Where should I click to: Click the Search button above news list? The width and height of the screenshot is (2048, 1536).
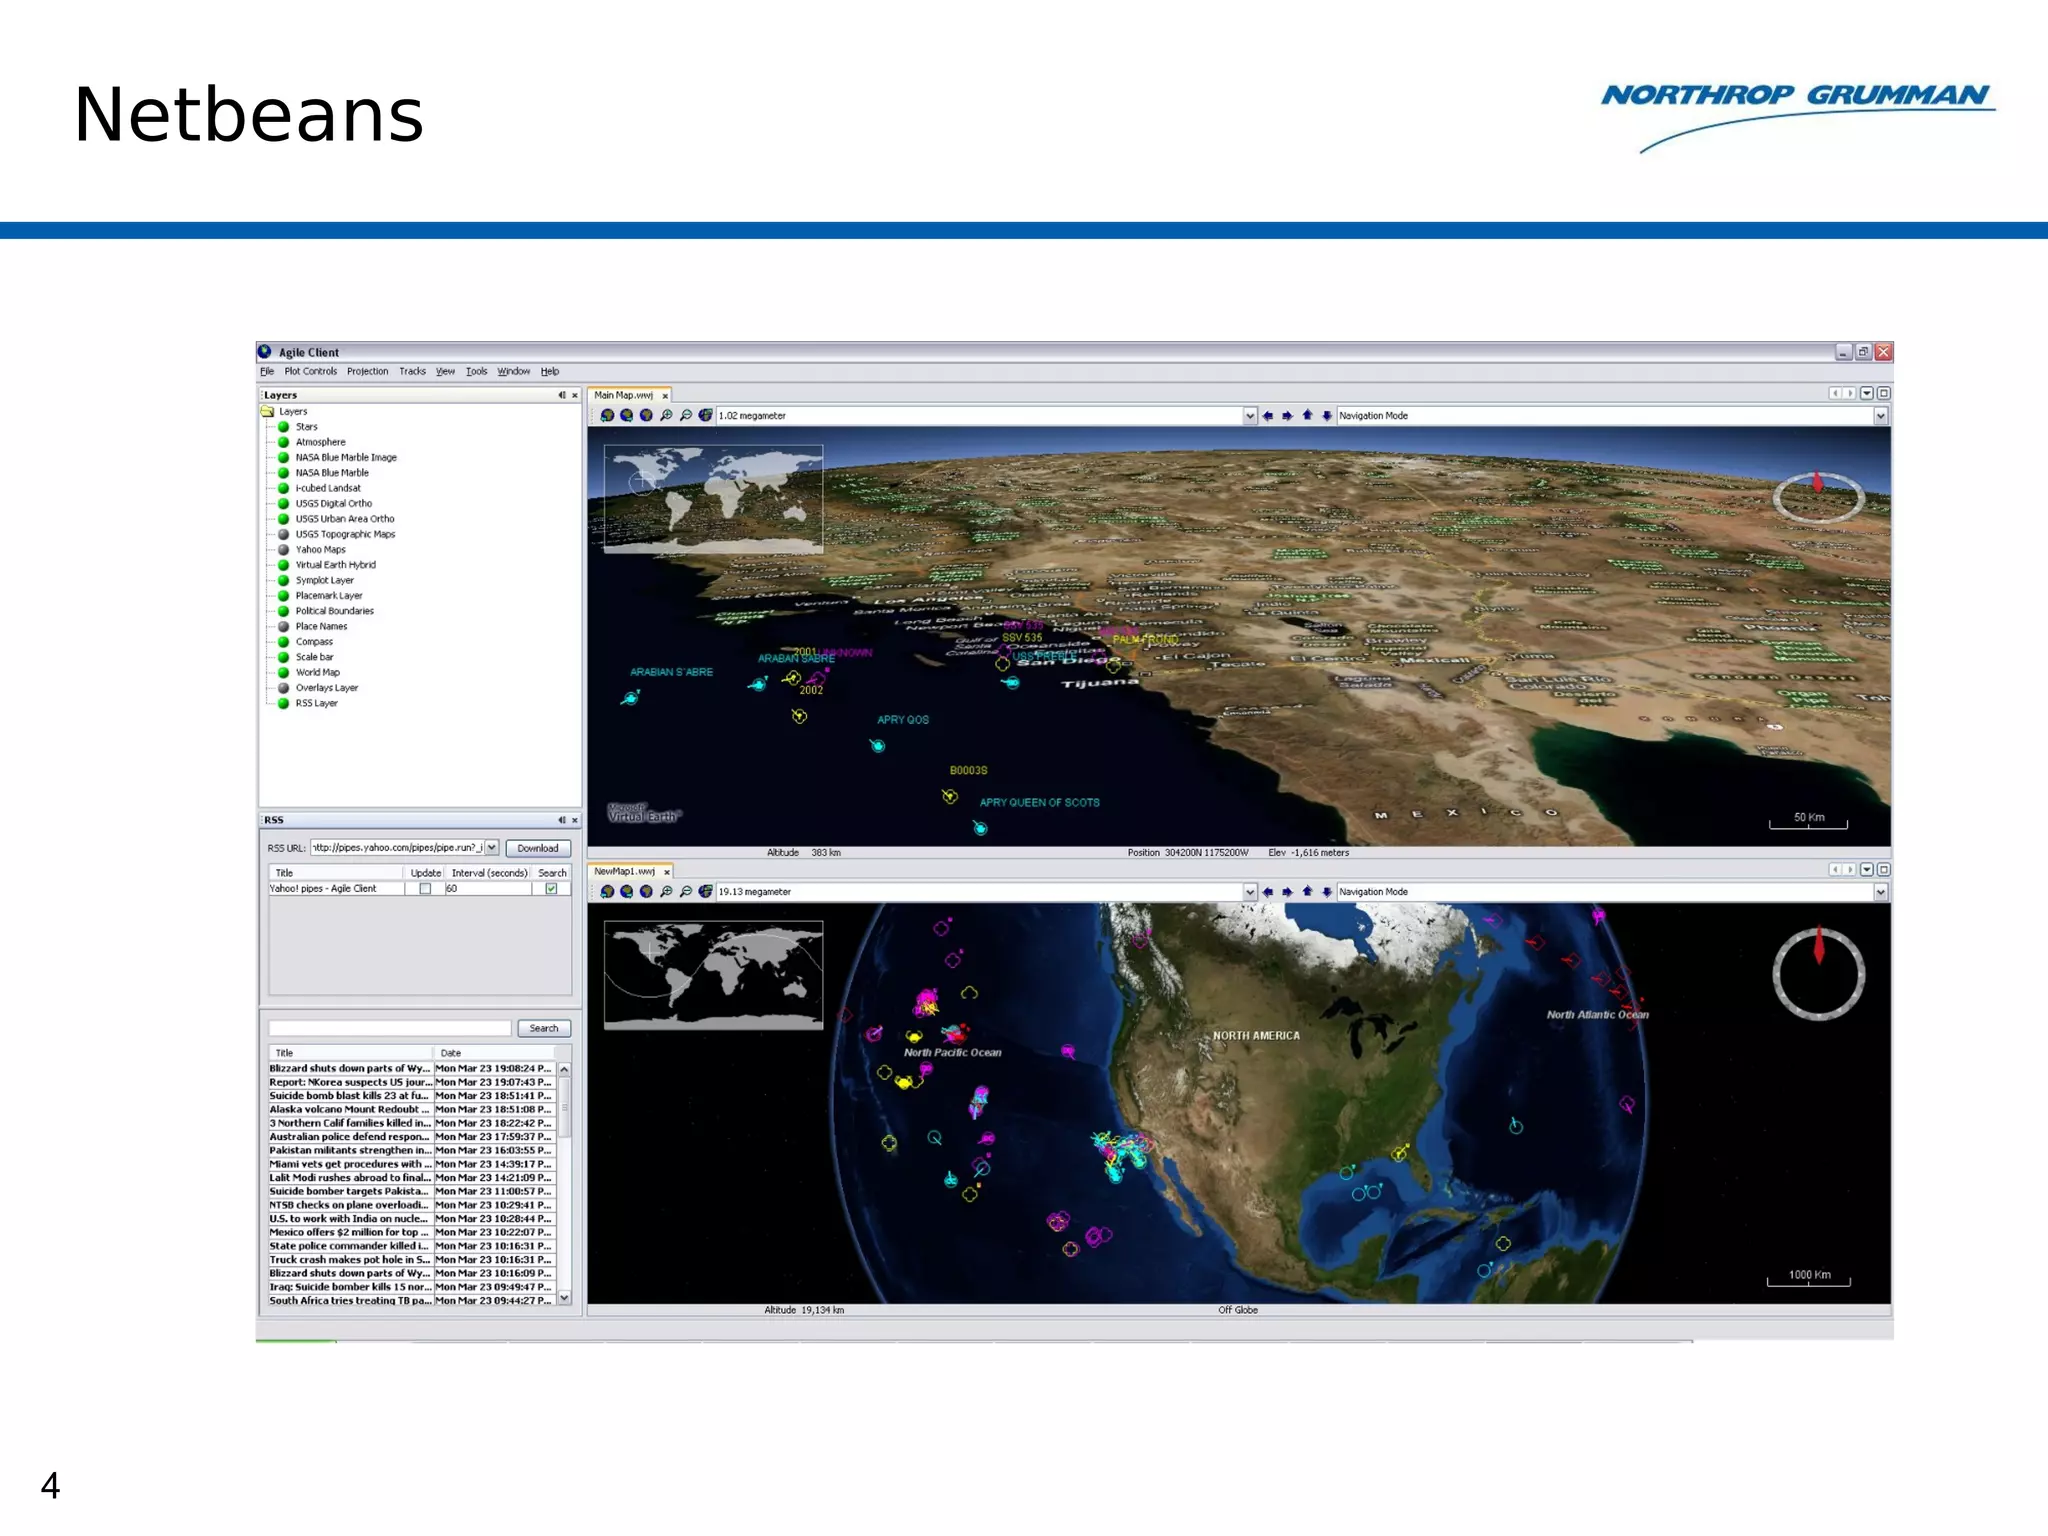pyautogui.click(x=544, y=1028)
